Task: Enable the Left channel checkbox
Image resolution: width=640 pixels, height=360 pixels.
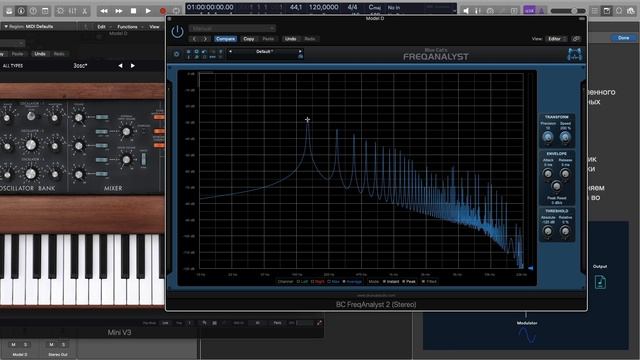Action: (298, 282)
